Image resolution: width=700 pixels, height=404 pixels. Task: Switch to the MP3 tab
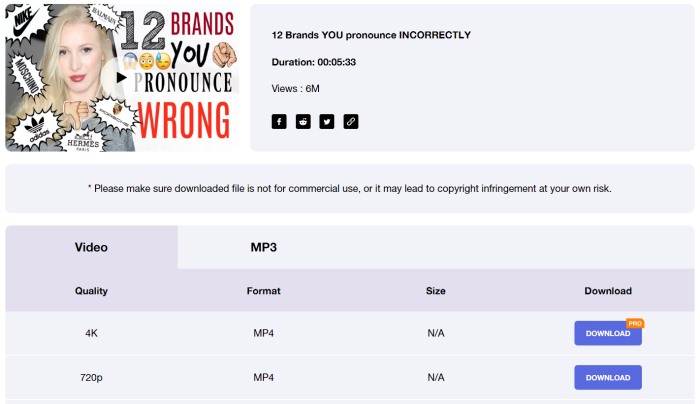tap(263, 247)
